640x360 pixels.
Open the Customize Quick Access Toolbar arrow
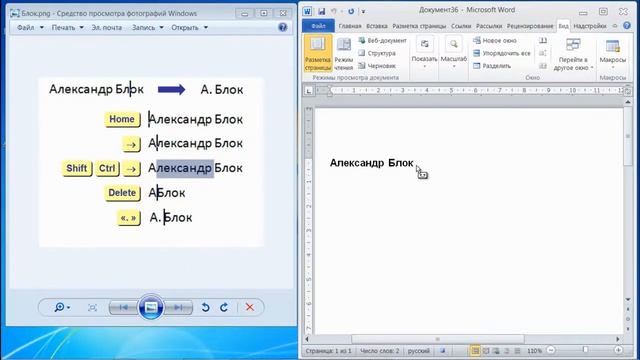363,11
